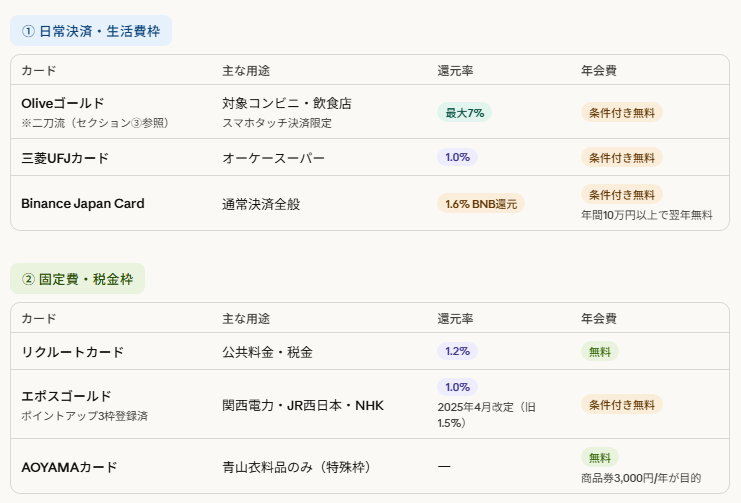Click Oliveゴールド's 条件付き無料 badge
Screen dimensions: 741x503
pos(621,112)
